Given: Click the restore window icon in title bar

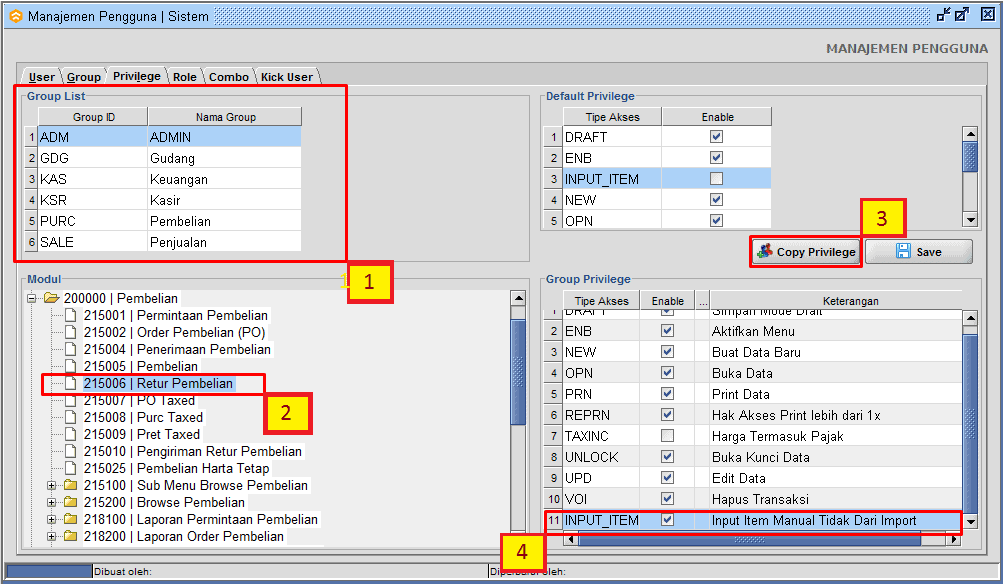Looking at the screenshot, I should pyautogui.click(x=961, y=15).
